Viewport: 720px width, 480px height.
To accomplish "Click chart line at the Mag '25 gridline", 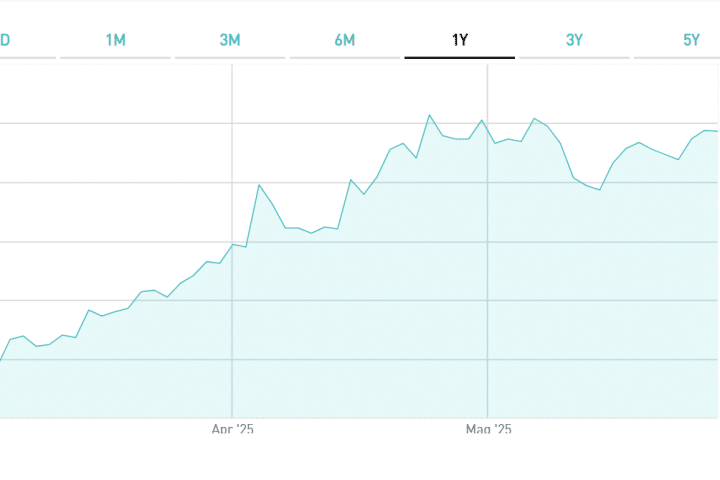I will click(x=487, y=129).
